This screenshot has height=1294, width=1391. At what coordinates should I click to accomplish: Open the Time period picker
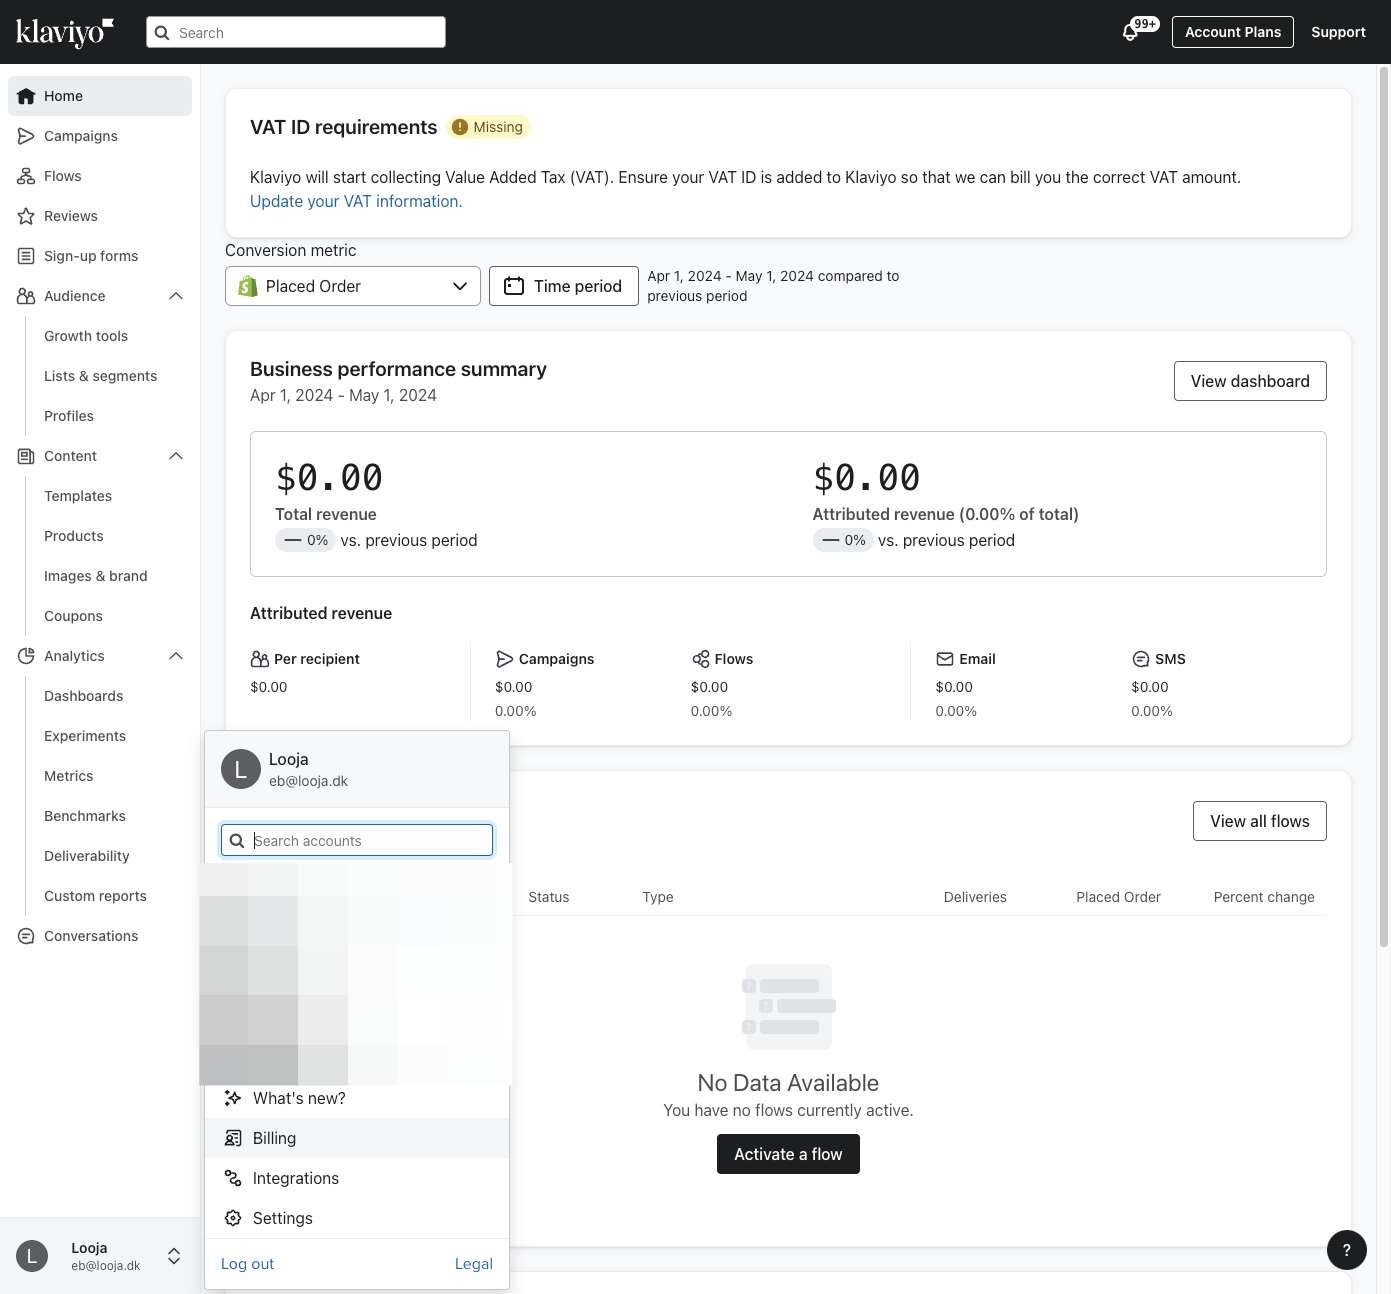pyautogui.click(x=564, y=286)
